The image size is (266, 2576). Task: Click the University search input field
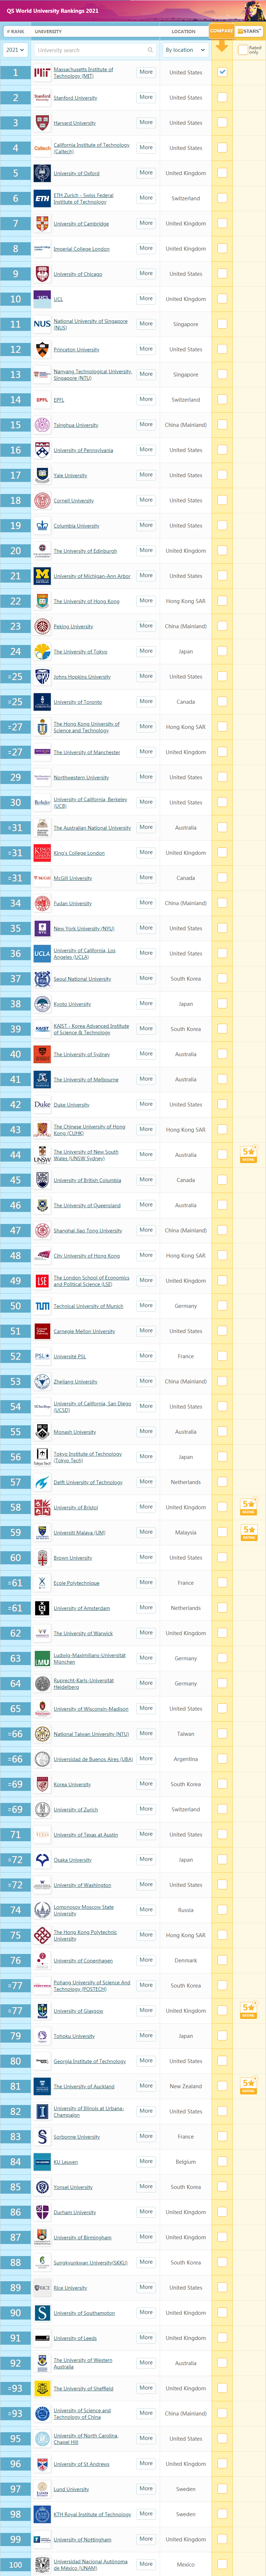95,50
